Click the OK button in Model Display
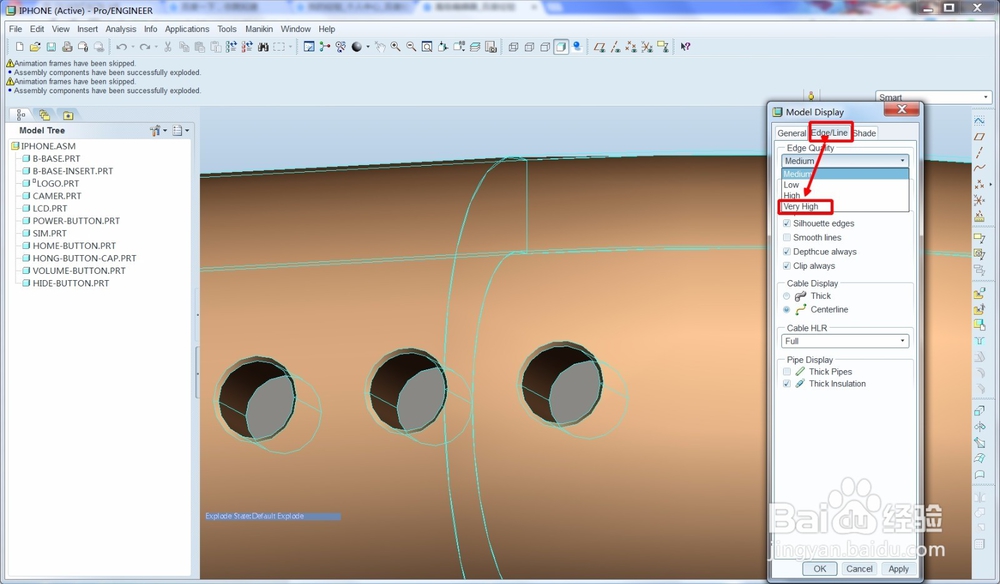 820,569
